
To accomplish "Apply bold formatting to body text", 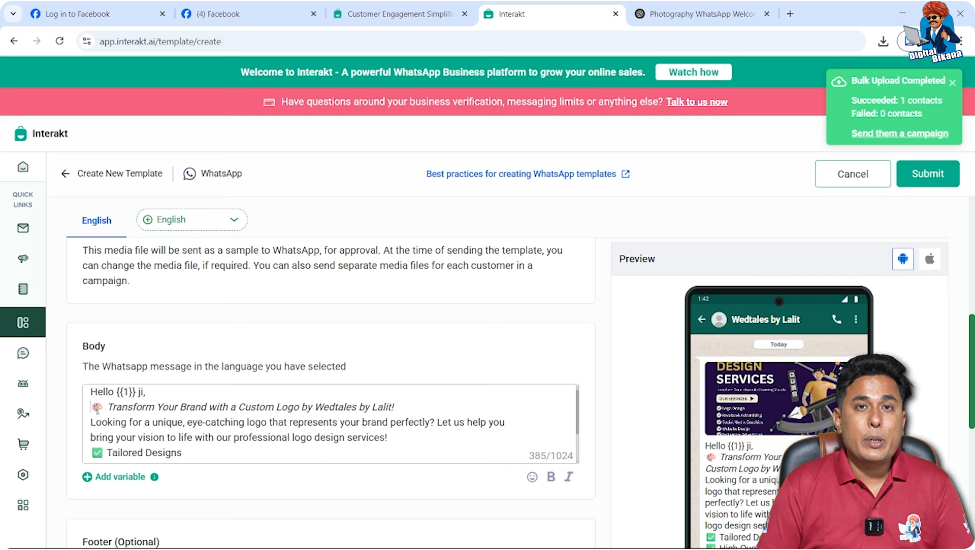I will pos(551,477).
